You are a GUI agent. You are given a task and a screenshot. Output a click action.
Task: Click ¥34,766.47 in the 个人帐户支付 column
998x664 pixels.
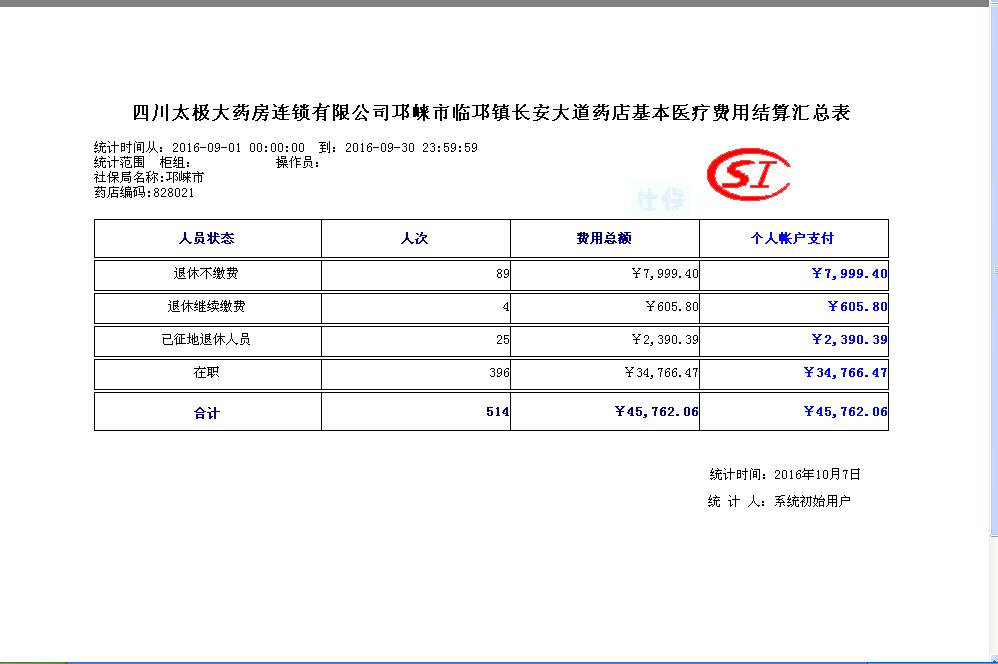[846, 373]
